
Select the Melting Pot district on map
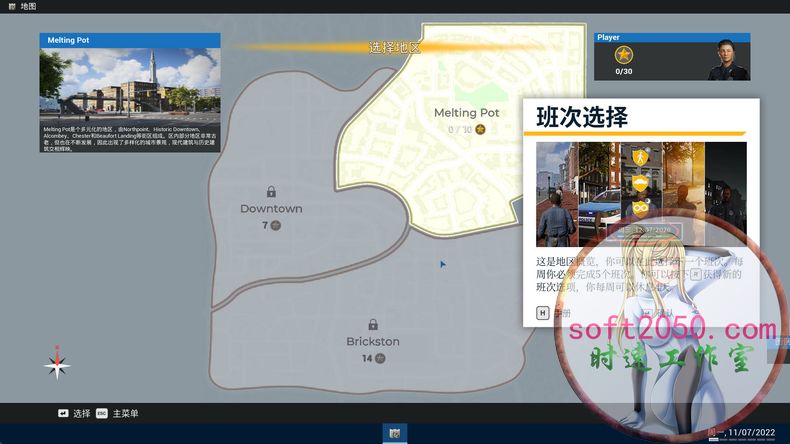click(x=440, y=150)
